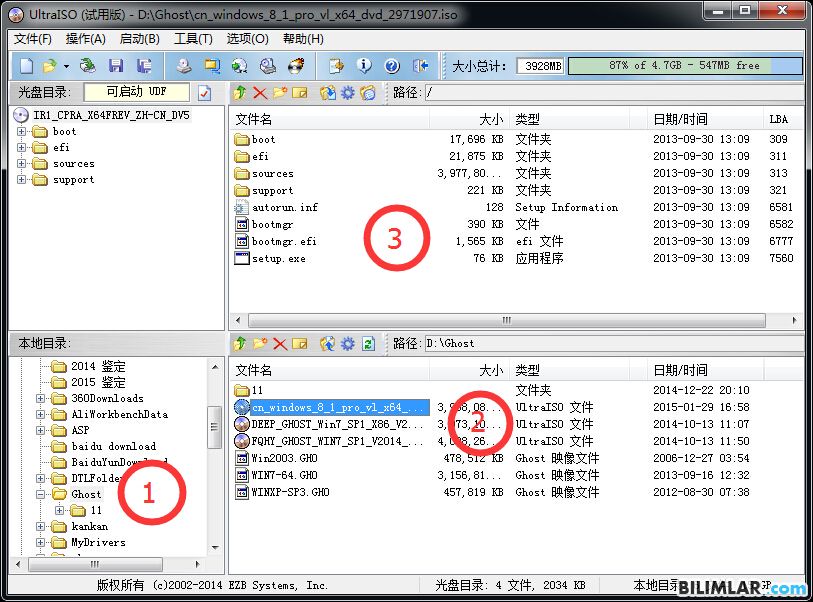Click Extract icon in disc pane toolbar

click(x=328, y=93)
